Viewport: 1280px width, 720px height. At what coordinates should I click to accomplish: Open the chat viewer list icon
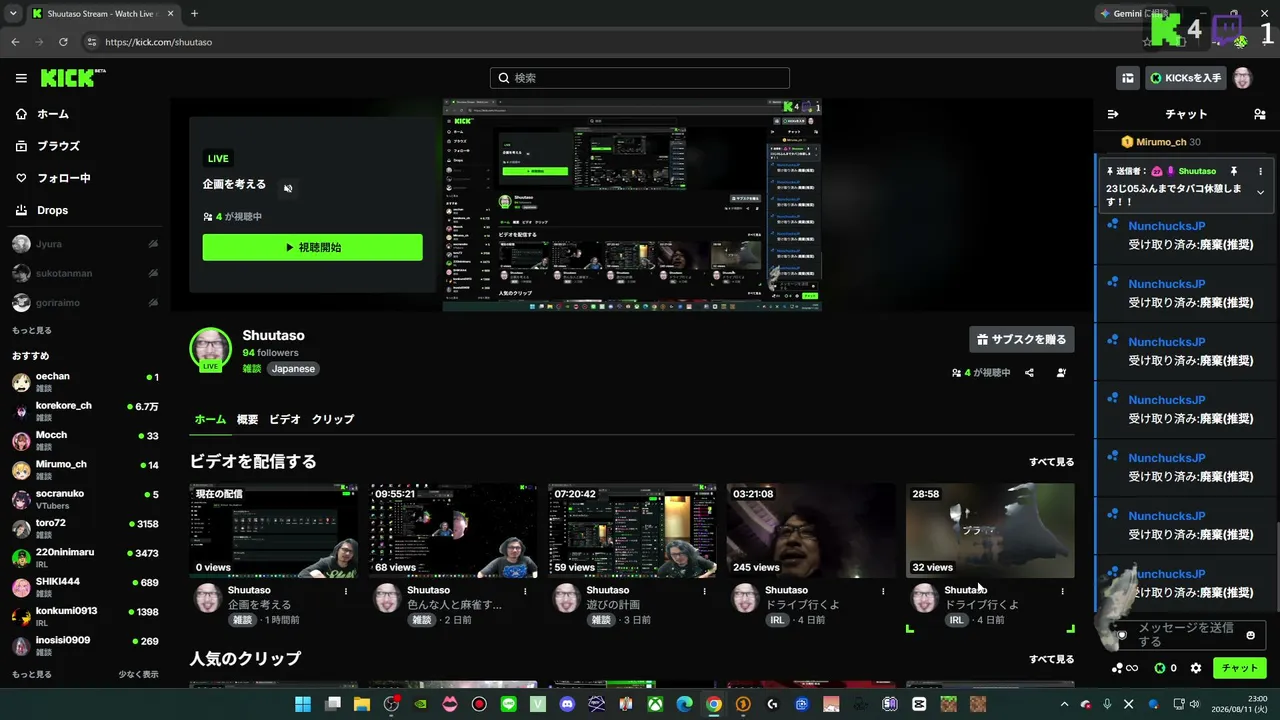[x=1259, y=114]
